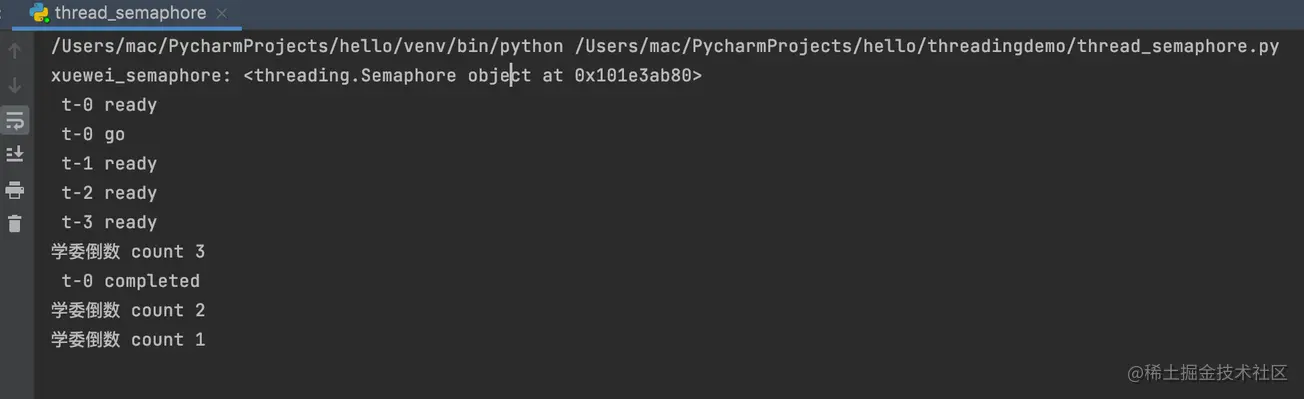Click the up arrow stack trace icon
This screenshot has height=399, width=1304.
tap(15, 50)
